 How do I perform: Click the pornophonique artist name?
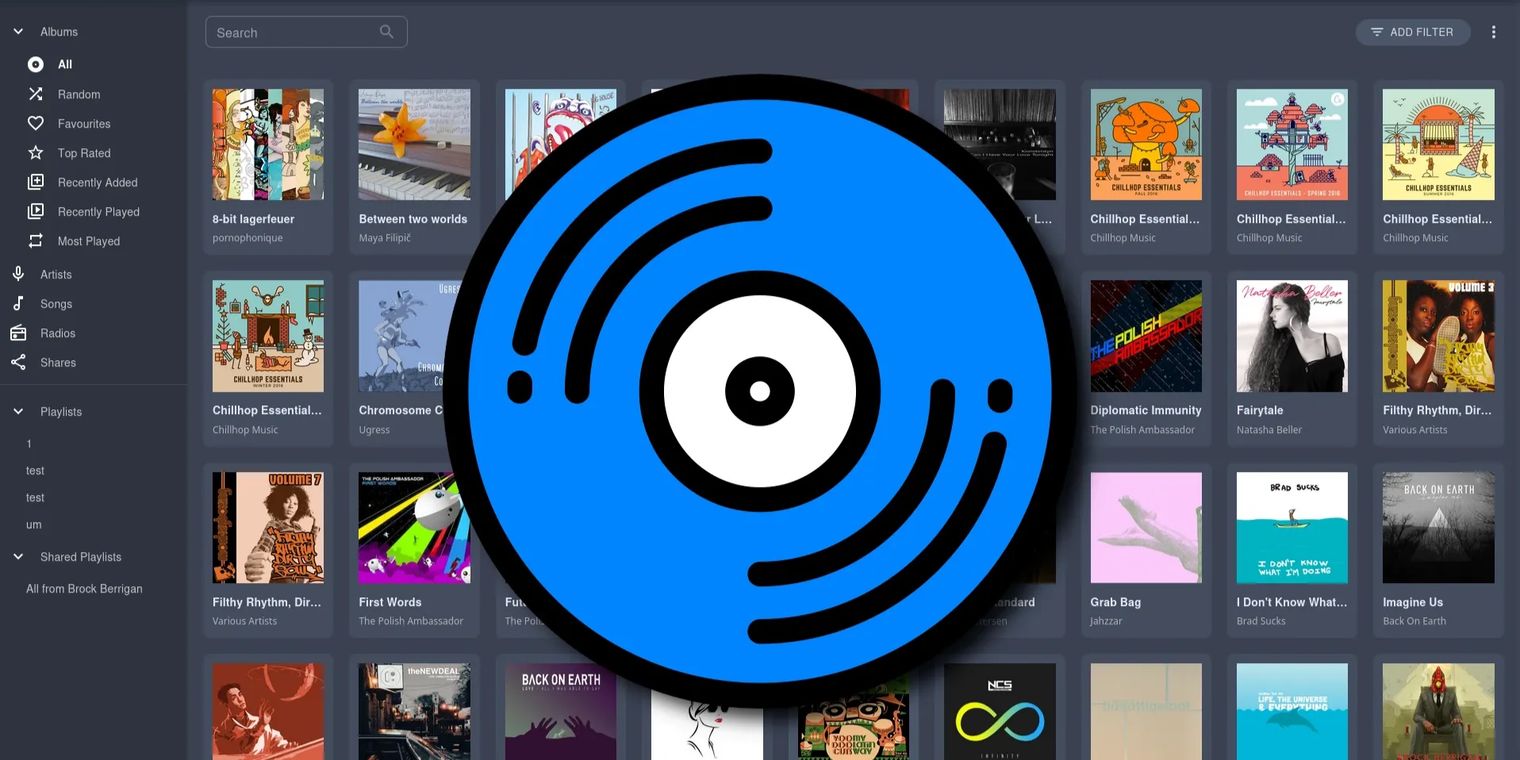248,238
